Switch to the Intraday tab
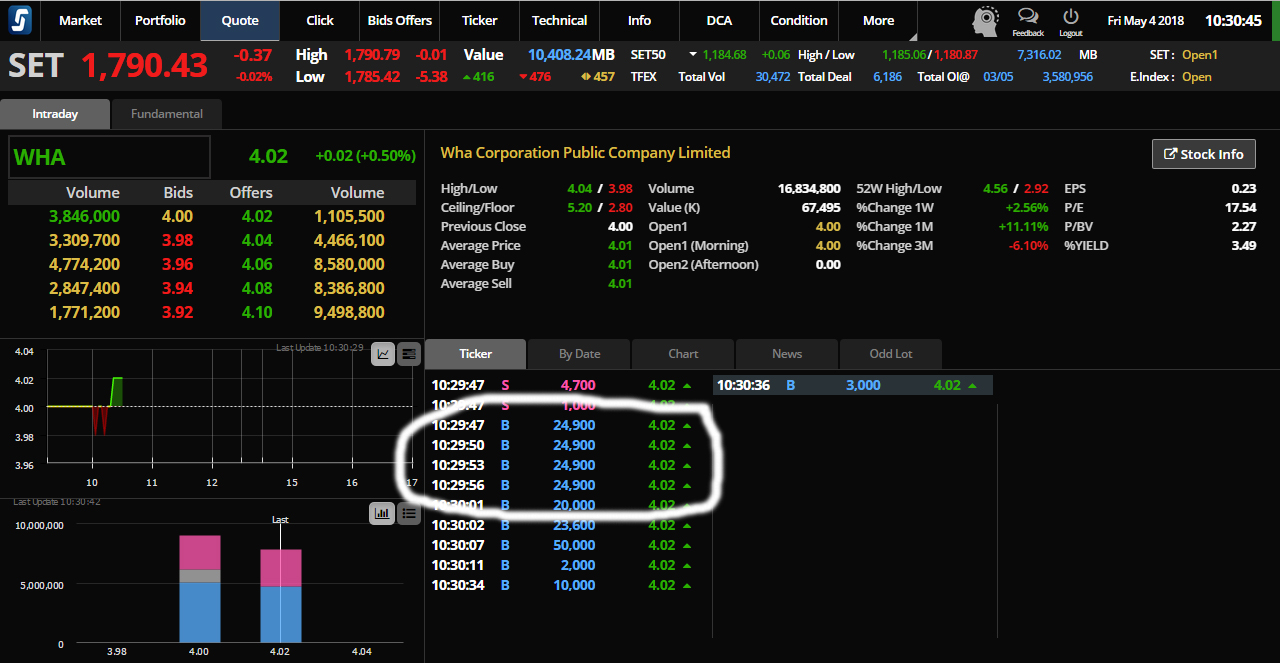This screenshot has width=1280, height=663. [x=55, y=114]
